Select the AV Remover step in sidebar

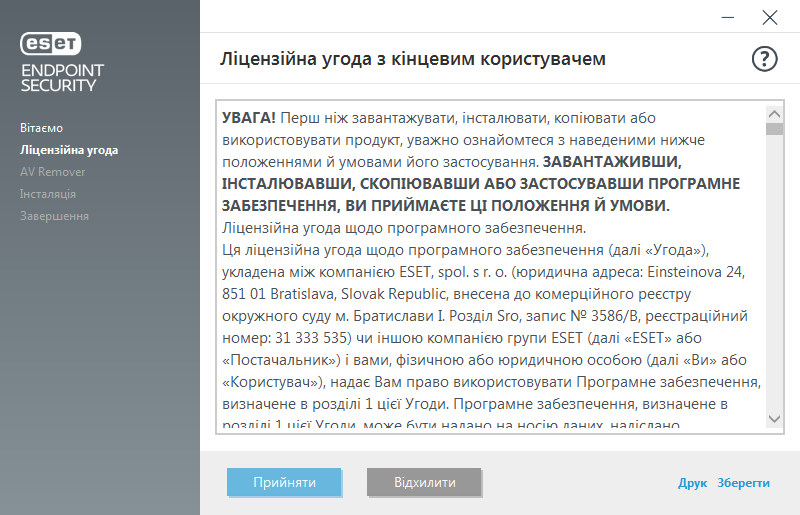point(53,172)
